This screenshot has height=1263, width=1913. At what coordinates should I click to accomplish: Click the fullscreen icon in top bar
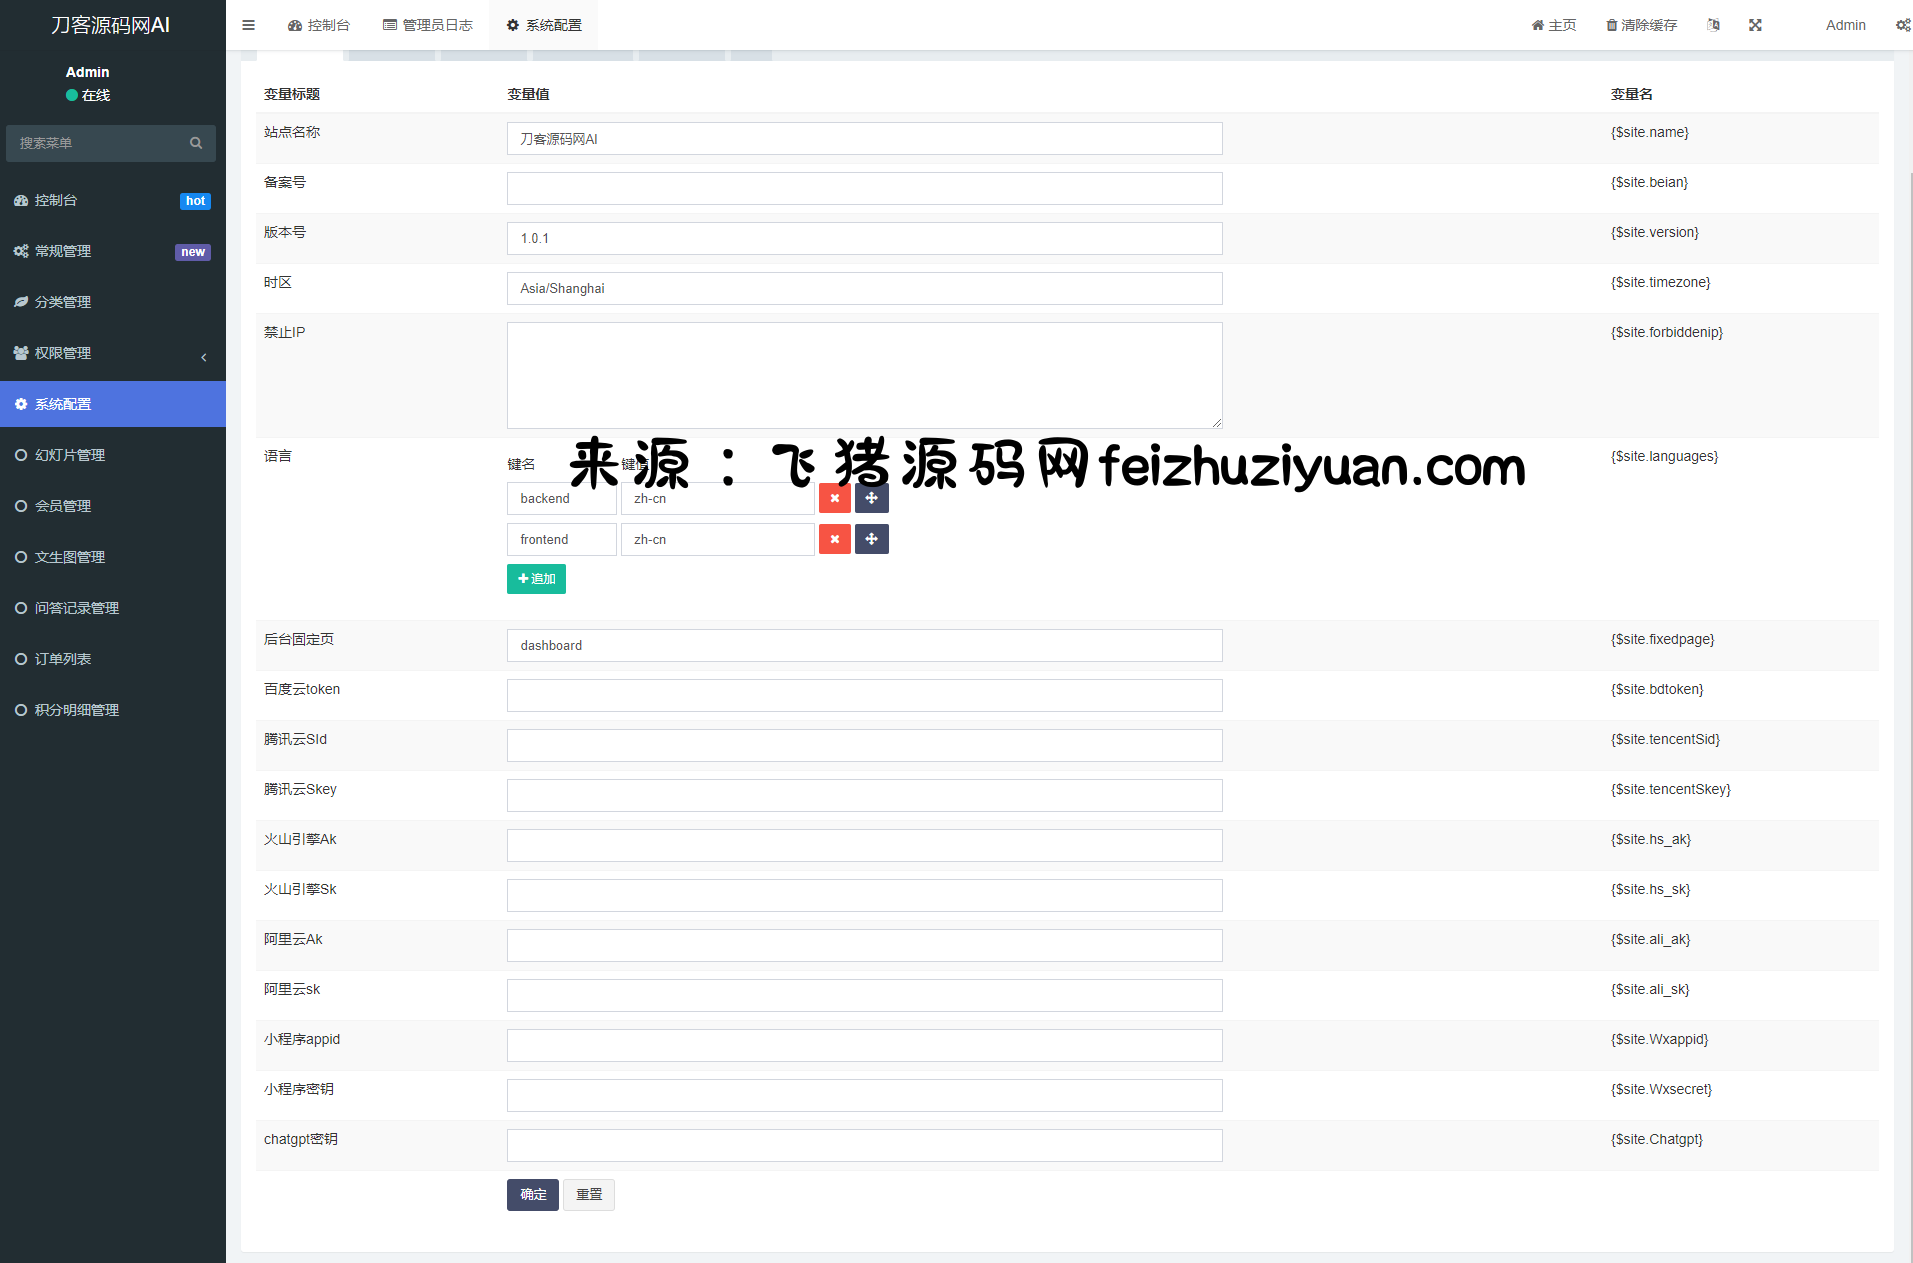(x=1755, y=25)
